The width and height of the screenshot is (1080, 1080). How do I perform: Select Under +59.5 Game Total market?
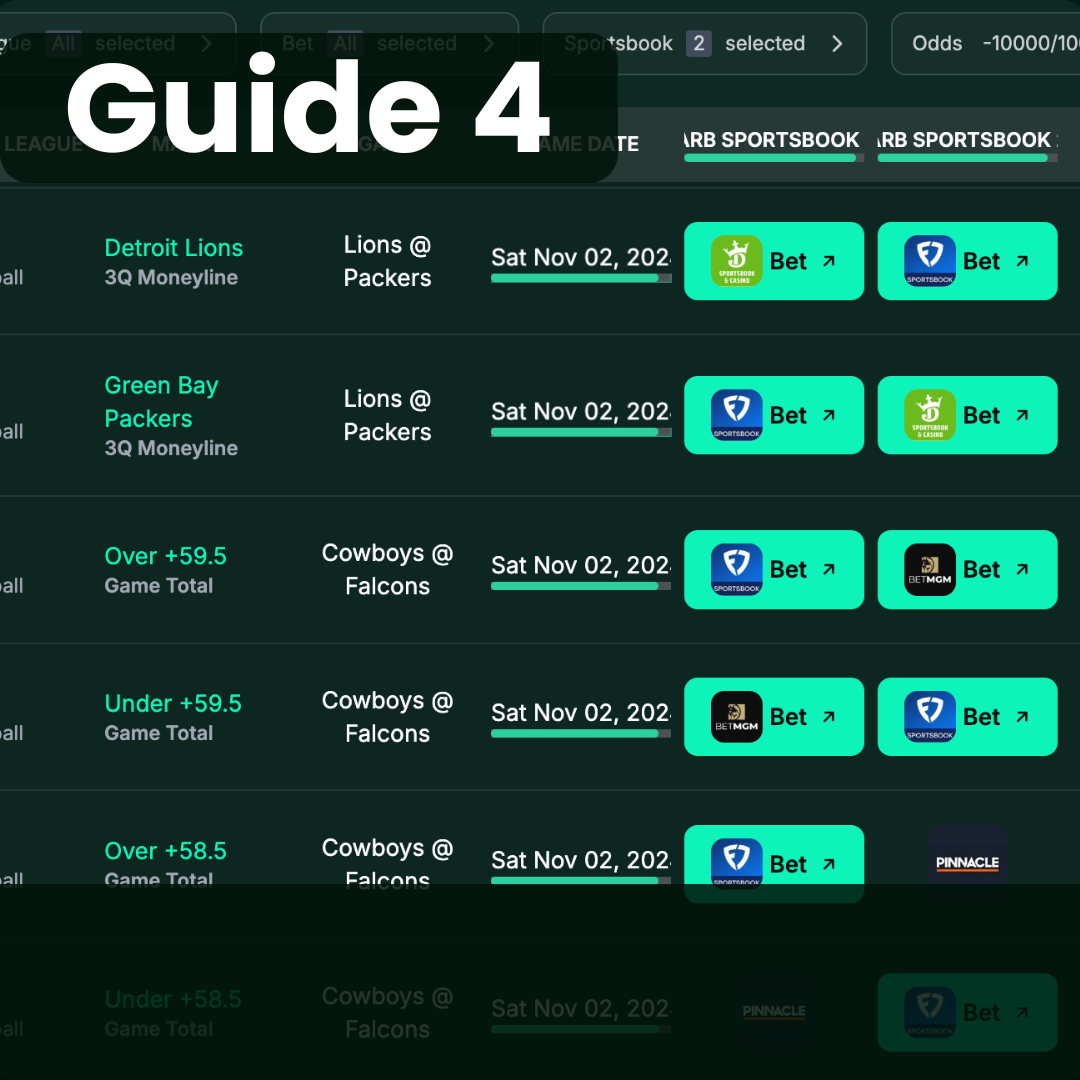172,716
